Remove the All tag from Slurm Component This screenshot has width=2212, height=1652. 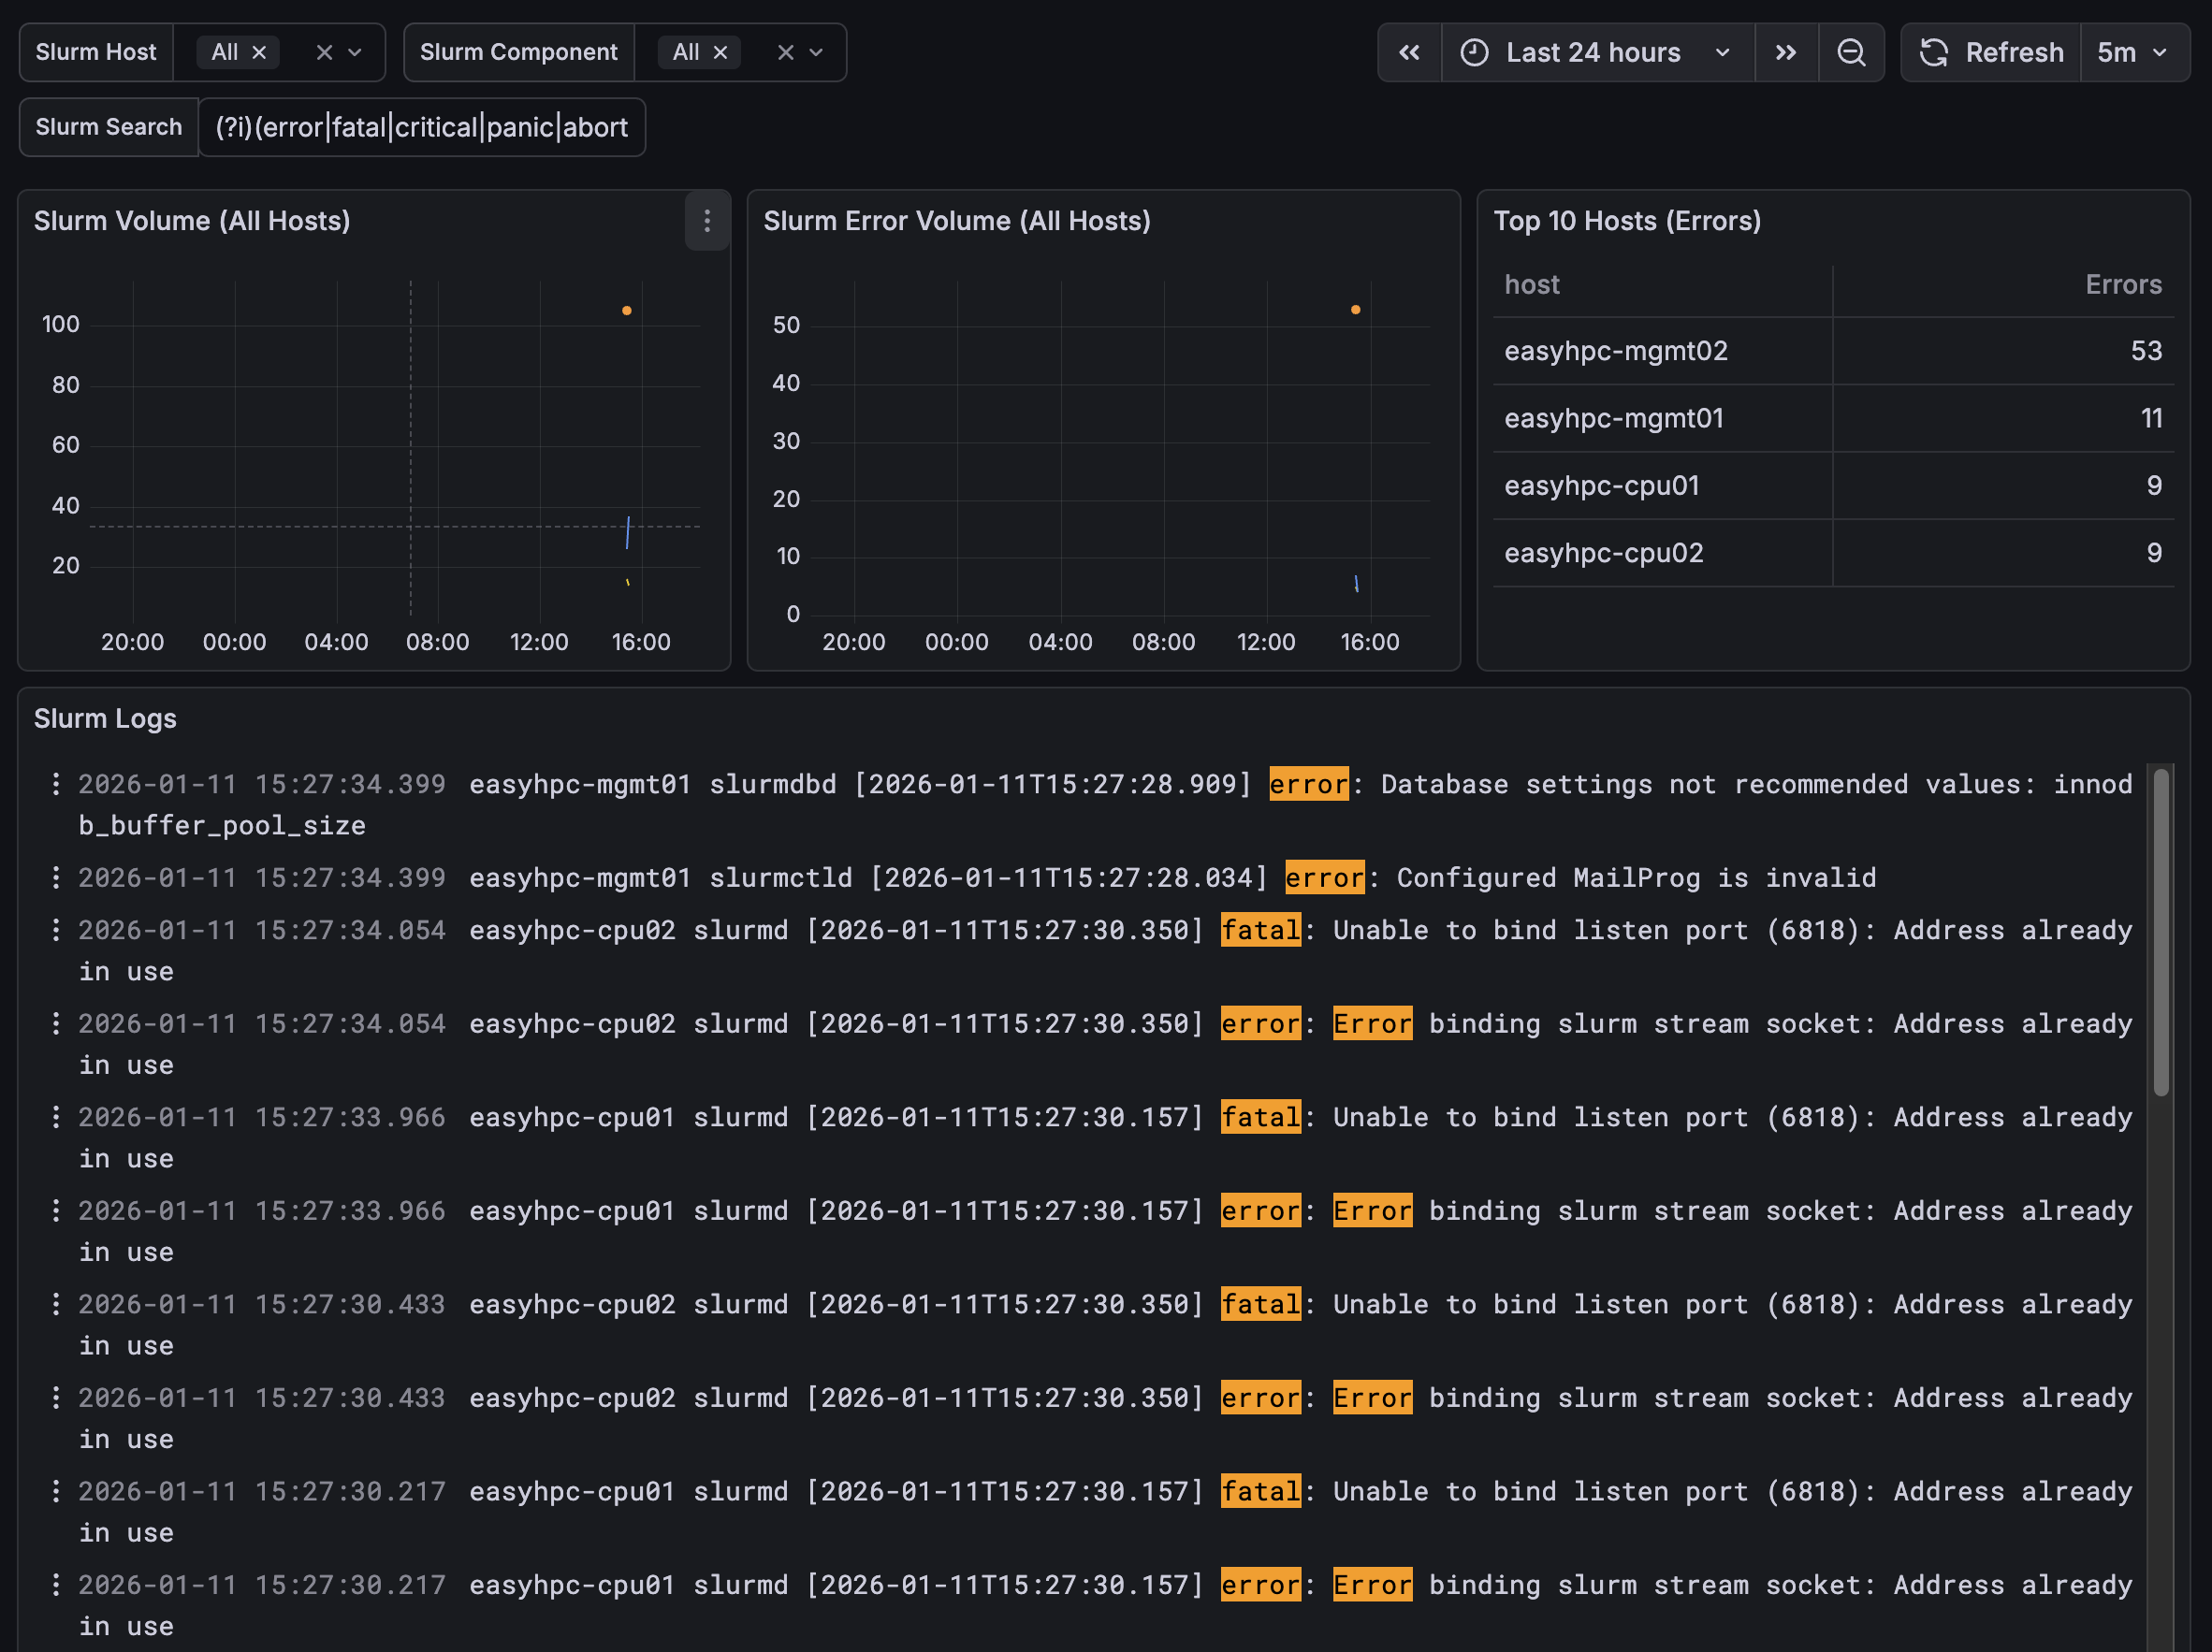pos(720,53)
